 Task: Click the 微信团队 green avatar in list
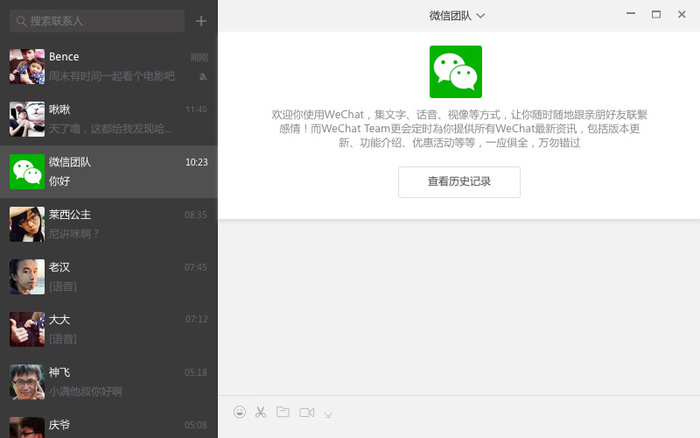[x=27, y=171]
